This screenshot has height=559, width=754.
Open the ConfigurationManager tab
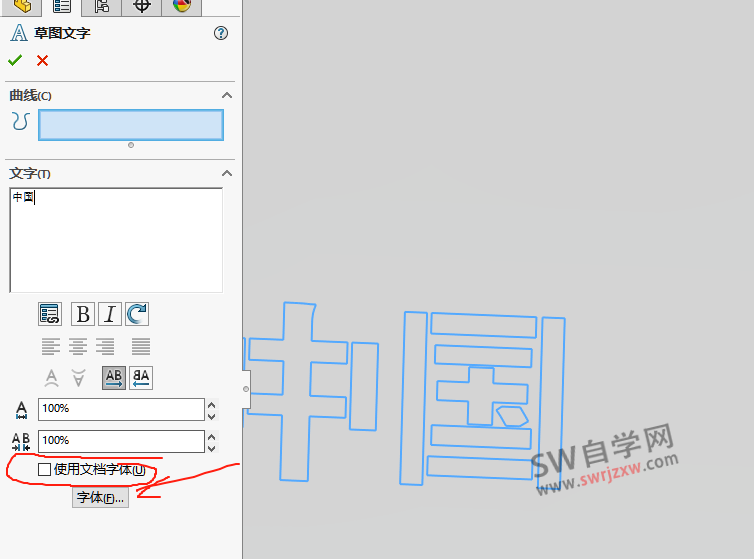click(x=101, y=7)
